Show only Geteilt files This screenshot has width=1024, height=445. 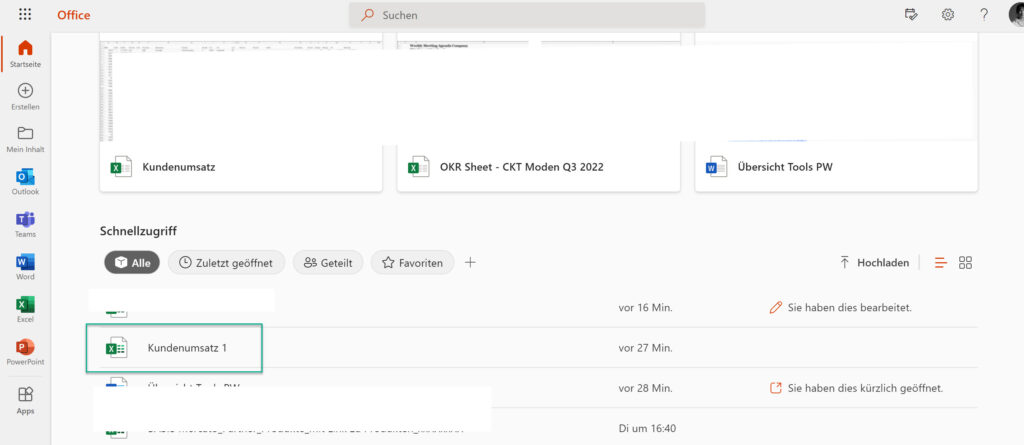pyautogui.click(x=328, y=263)
